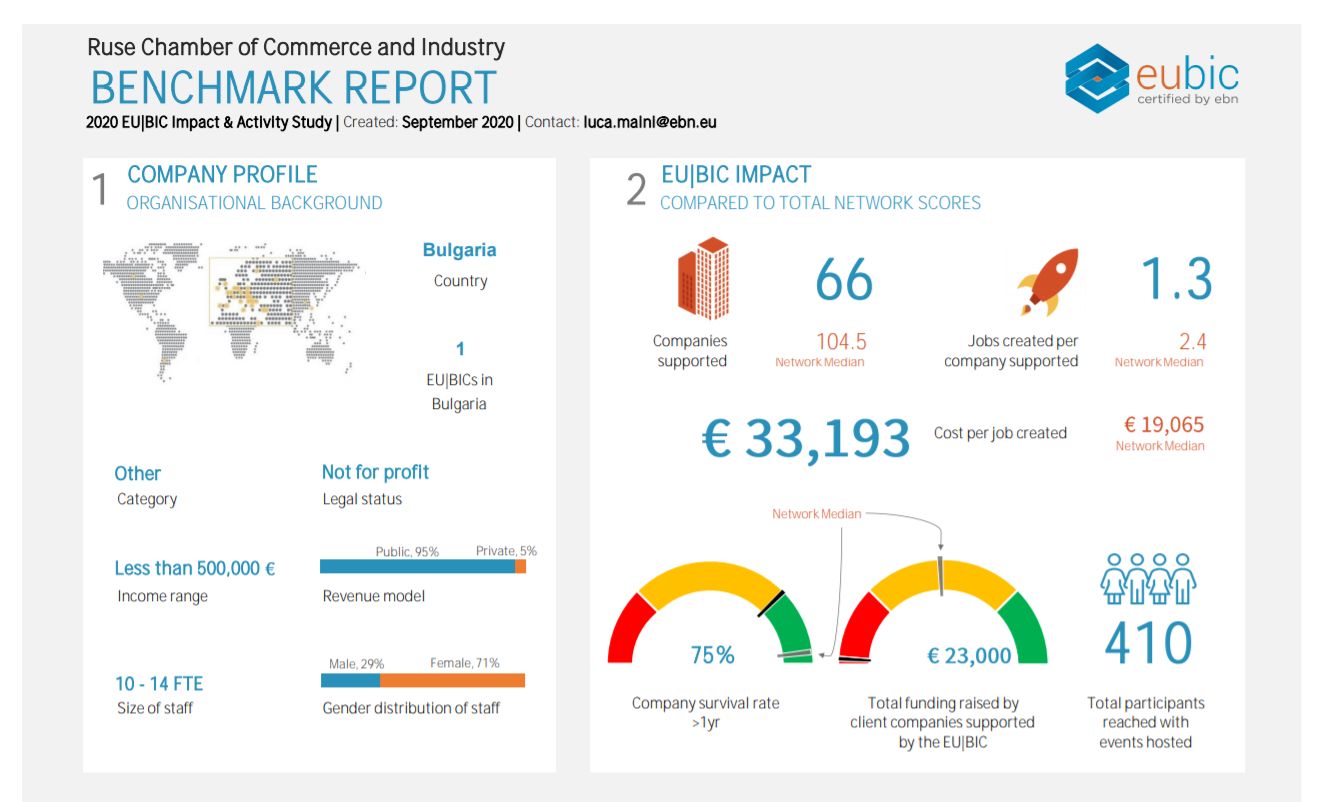Click the people group icon above 410
This screenshot has height=802, width=1327.
coord(1148,579)
